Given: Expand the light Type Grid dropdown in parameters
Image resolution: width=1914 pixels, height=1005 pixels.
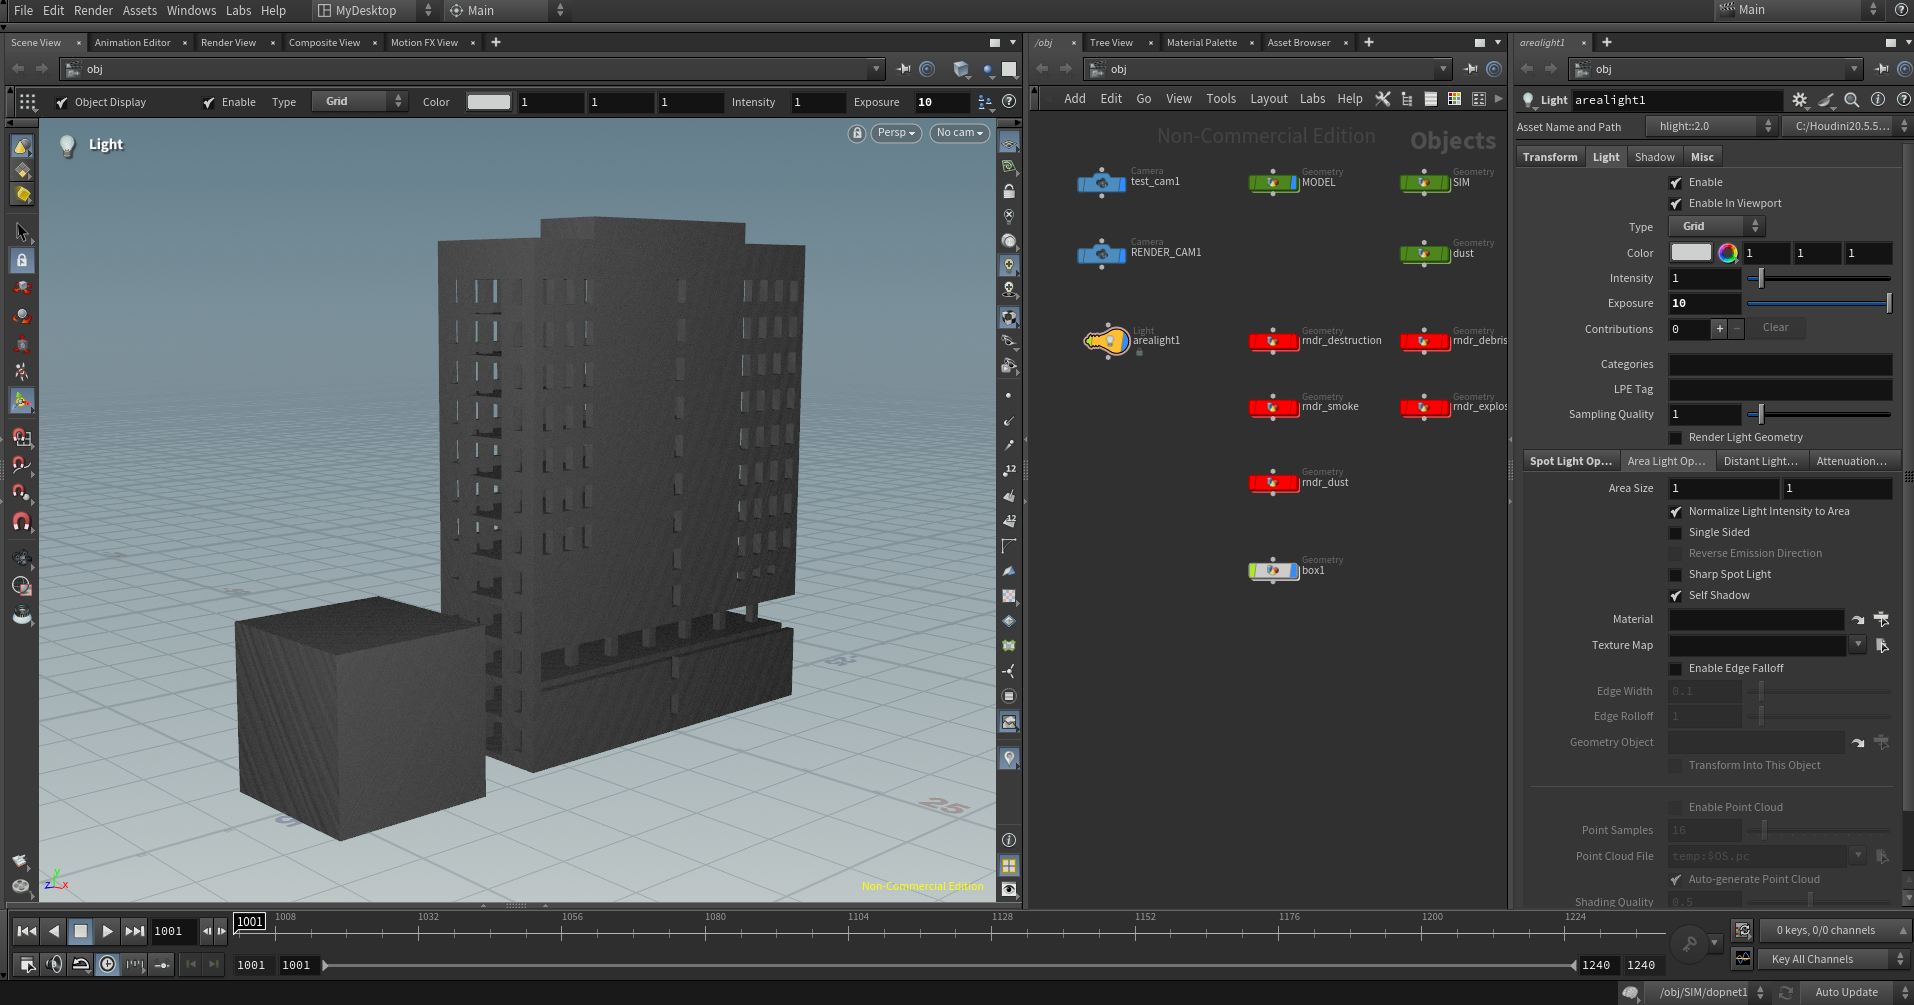Looking at the screenshot, I should pos(1717,227).
